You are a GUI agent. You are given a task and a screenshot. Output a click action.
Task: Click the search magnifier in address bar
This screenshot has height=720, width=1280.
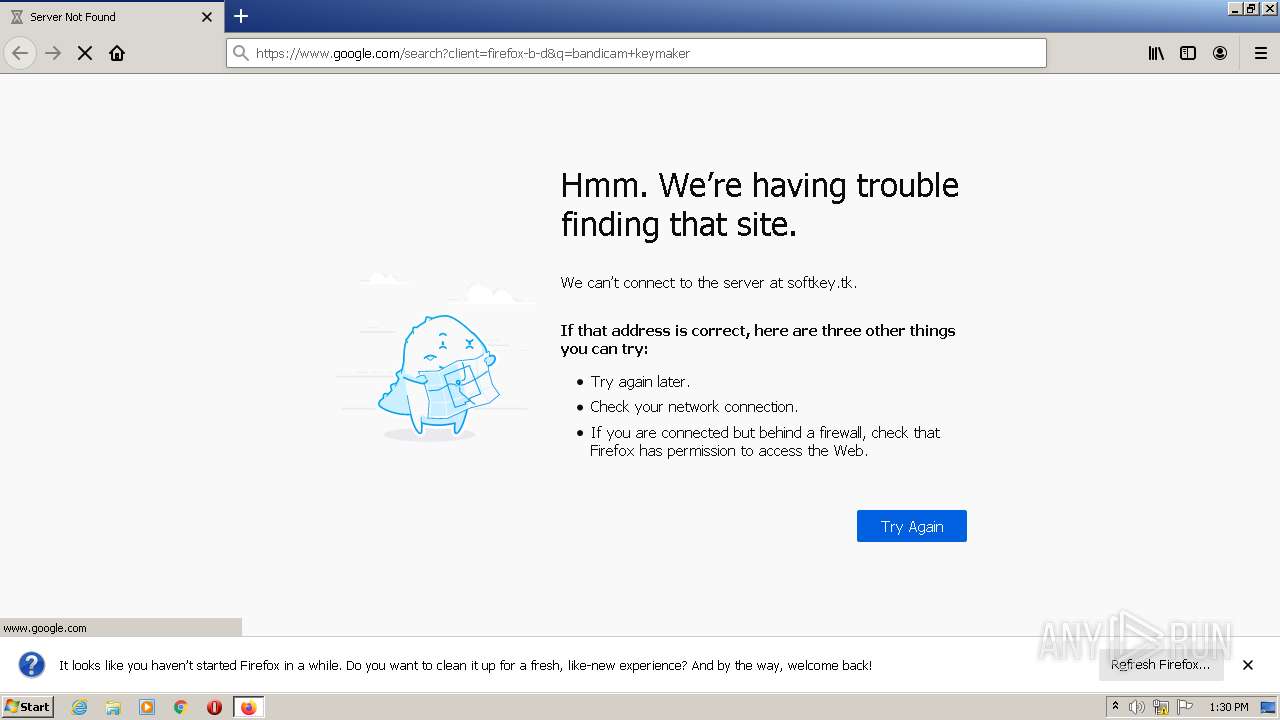241,53
